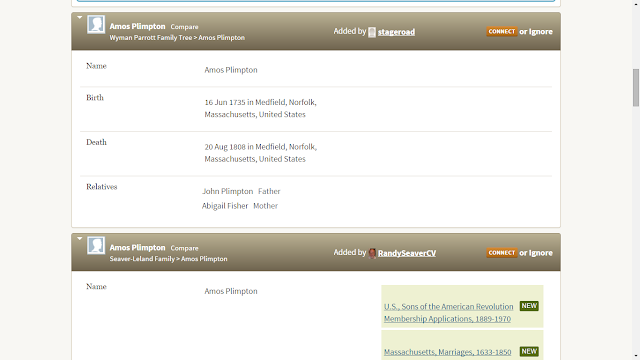Select Abigail Fisher Mother relative
640x360 pixels.
pyautogui.click(x=240, y=206)
